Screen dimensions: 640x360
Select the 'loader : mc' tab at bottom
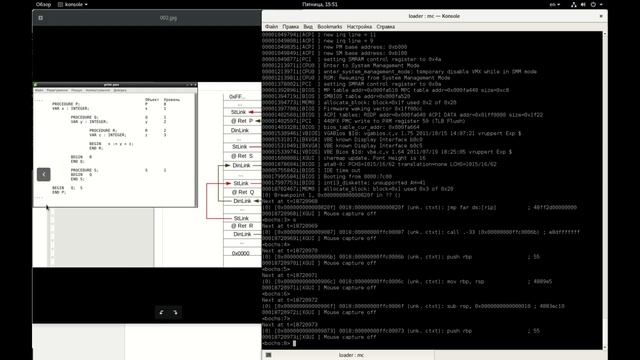[351, 355]
